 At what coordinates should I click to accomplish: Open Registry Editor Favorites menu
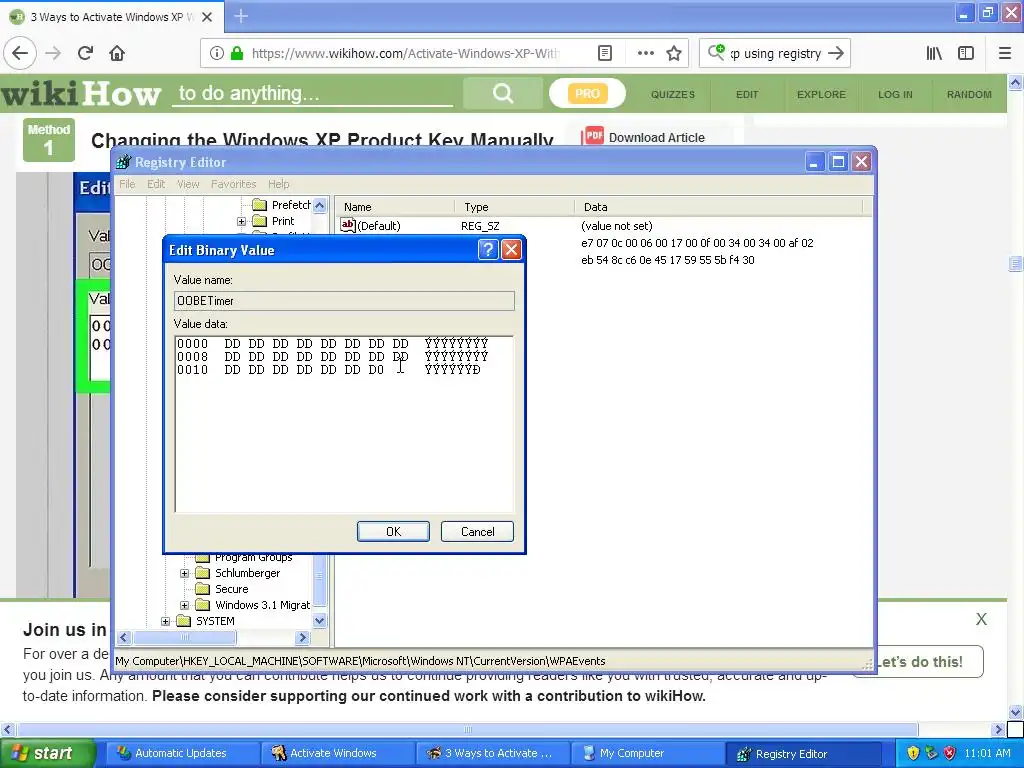pos(233,184)
